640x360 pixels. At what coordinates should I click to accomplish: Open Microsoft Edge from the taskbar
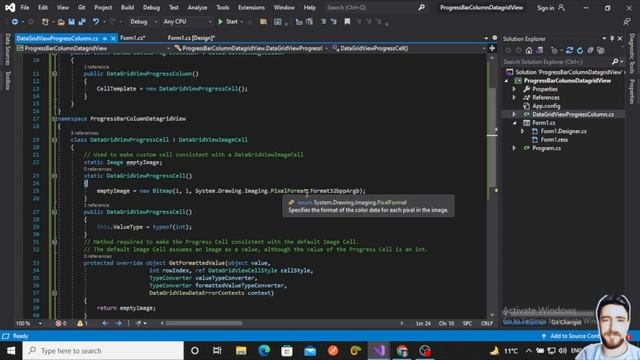tap(264, 351)
